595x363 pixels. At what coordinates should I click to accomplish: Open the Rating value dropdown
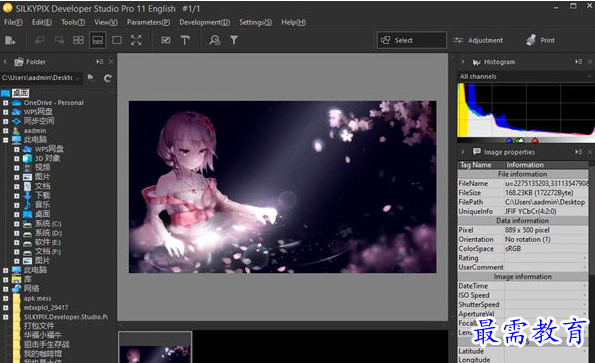584,258
